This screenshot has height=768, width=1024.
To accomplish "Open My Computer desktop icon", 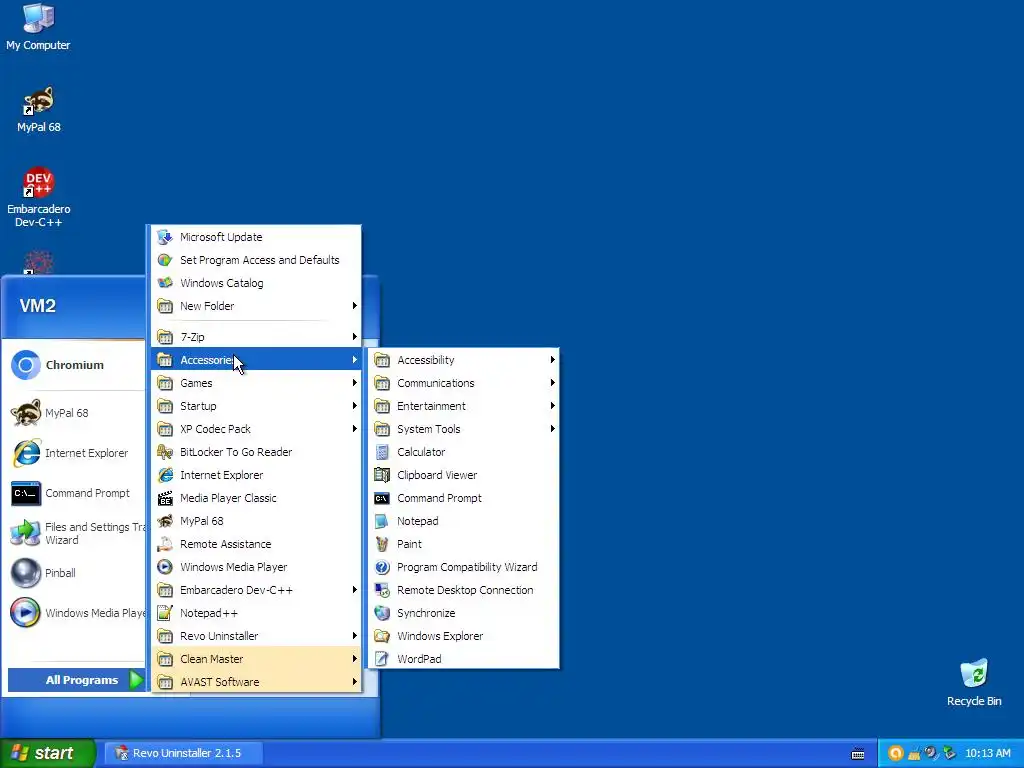I will click(x=38, y=27).
